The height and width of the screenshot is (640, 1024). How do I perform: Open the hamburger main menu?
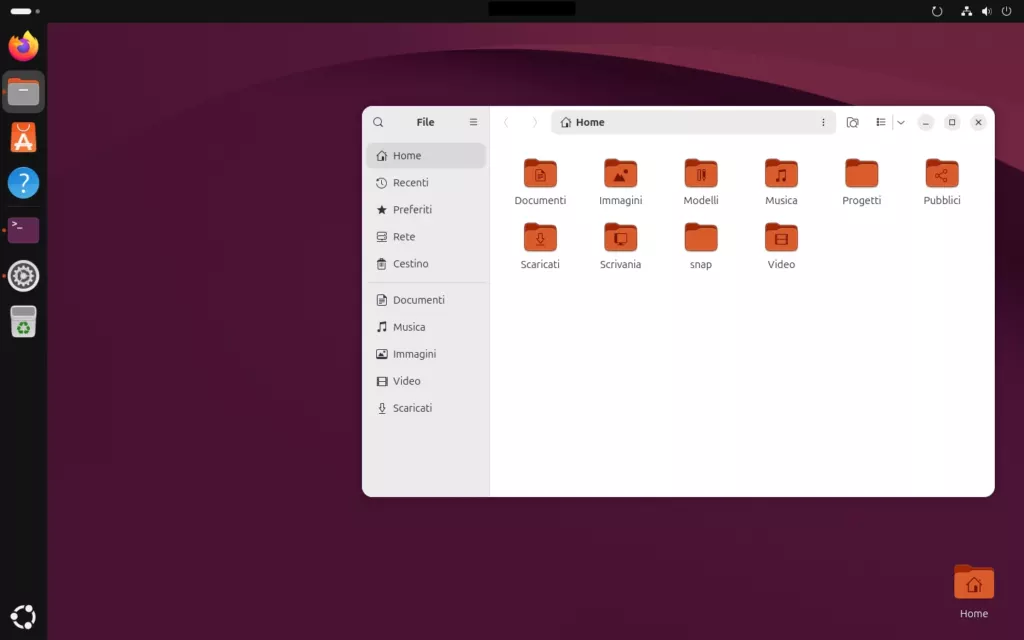point(473,122)
